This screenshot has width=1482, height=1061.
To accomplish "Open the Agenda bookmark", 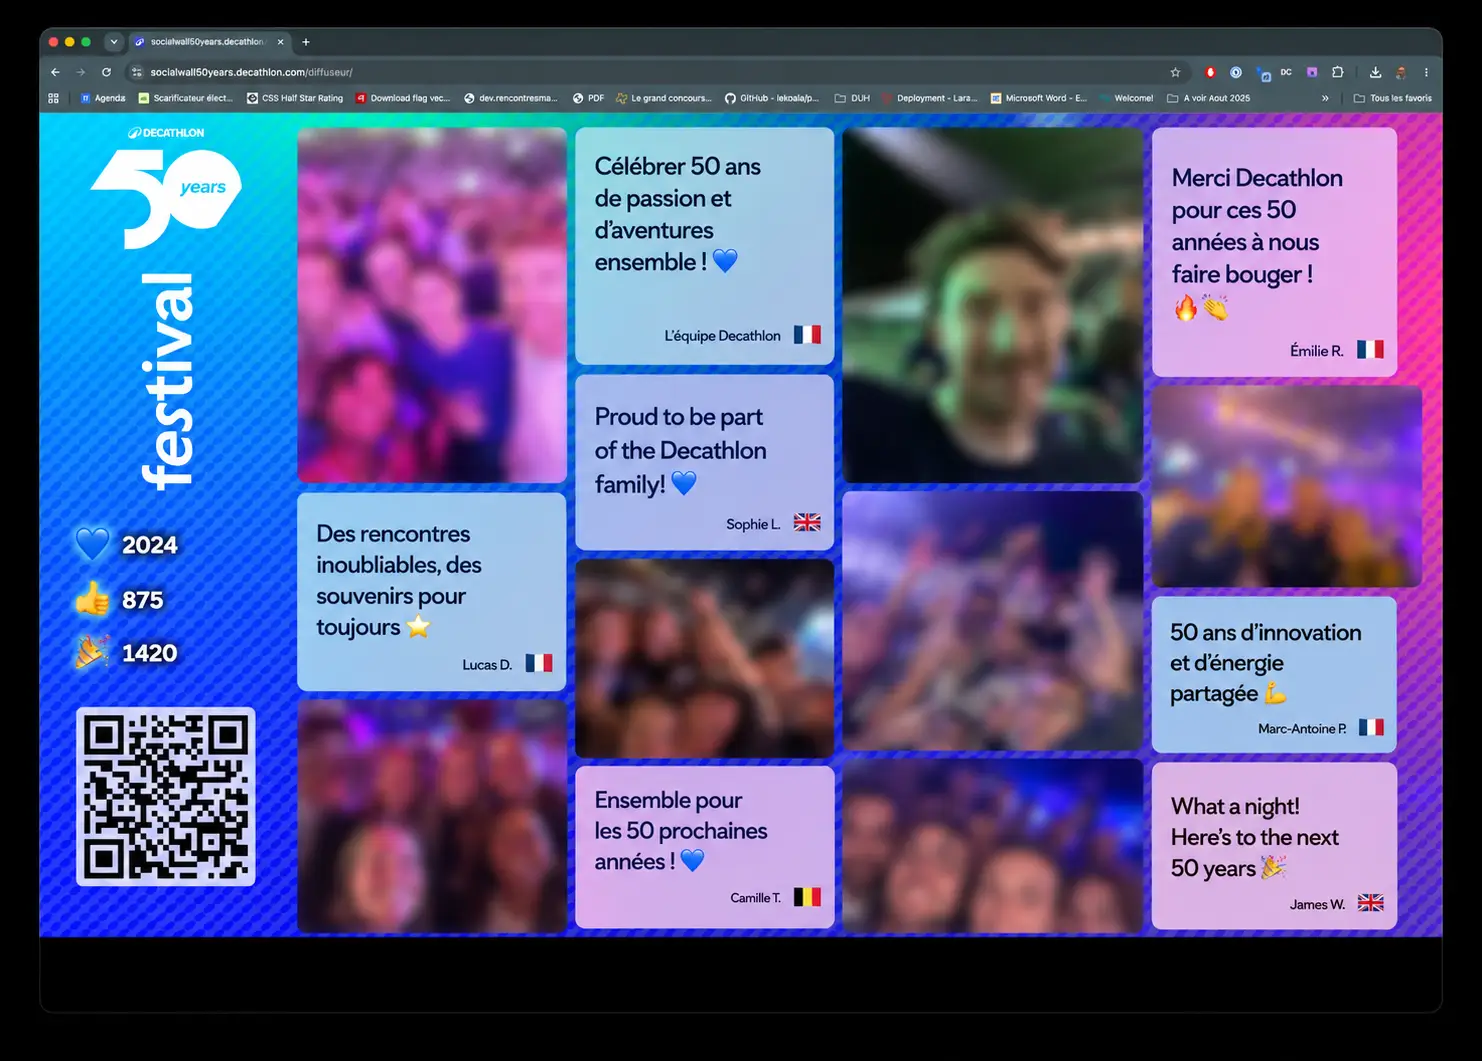I will click(x=103, y=98).
